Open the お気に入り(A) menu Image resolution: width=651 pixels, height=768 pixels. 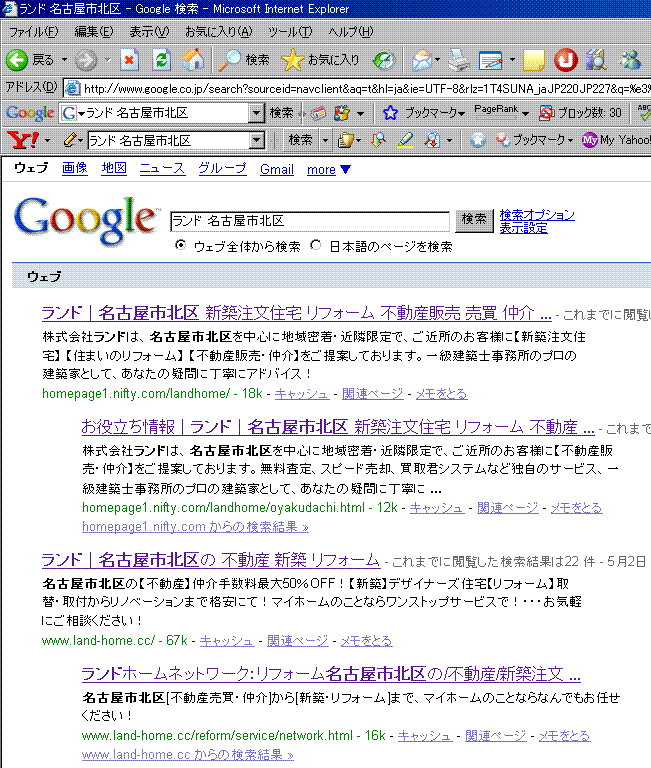218,32
